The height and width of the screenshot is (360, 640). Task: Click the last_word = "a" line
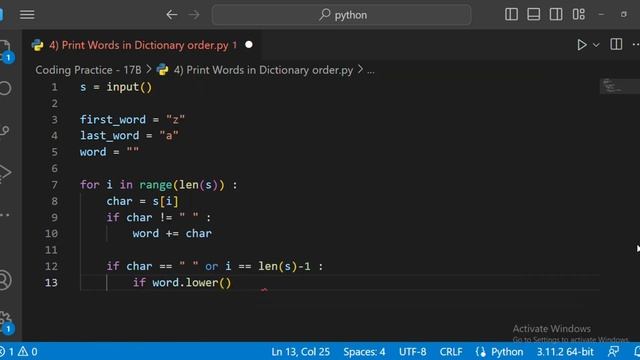click(x=129, y=136)
